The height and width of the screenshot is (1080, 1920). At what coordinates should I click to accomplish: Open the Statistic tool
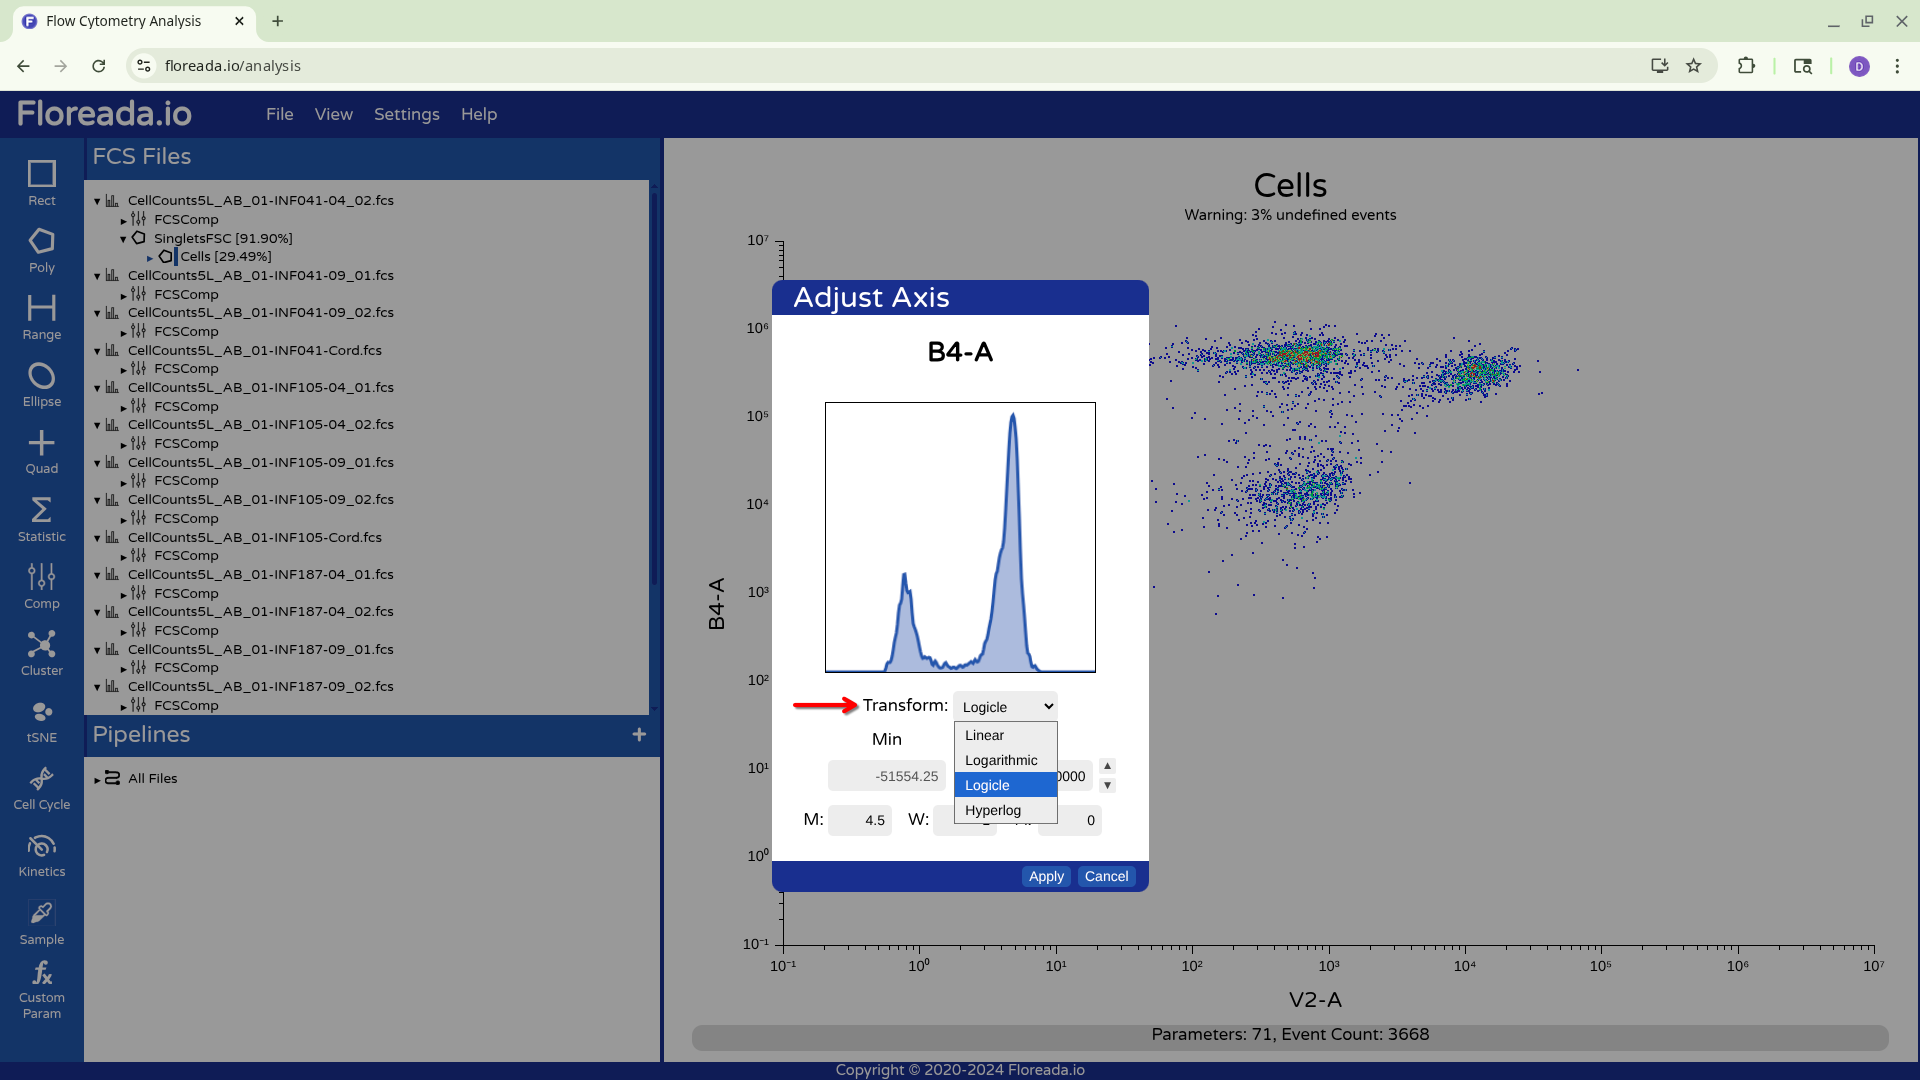41,519
